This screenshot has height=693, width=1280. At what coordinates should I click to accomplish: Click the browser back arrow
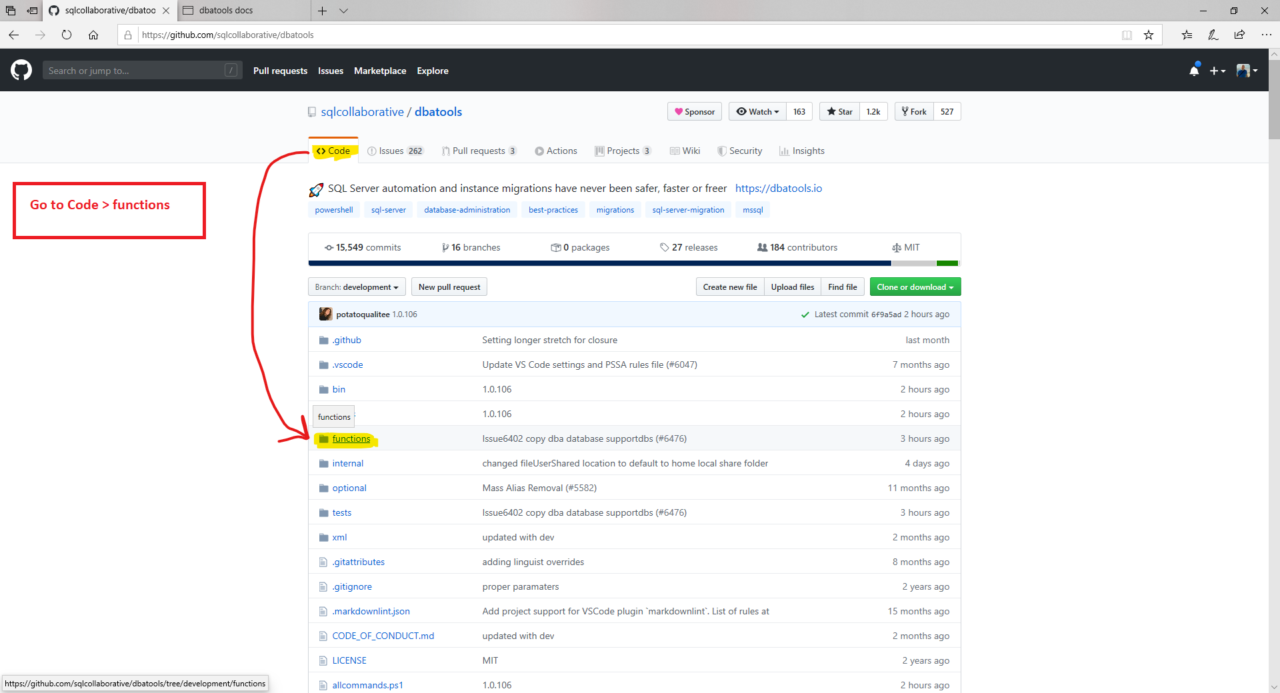pos(14,34)
